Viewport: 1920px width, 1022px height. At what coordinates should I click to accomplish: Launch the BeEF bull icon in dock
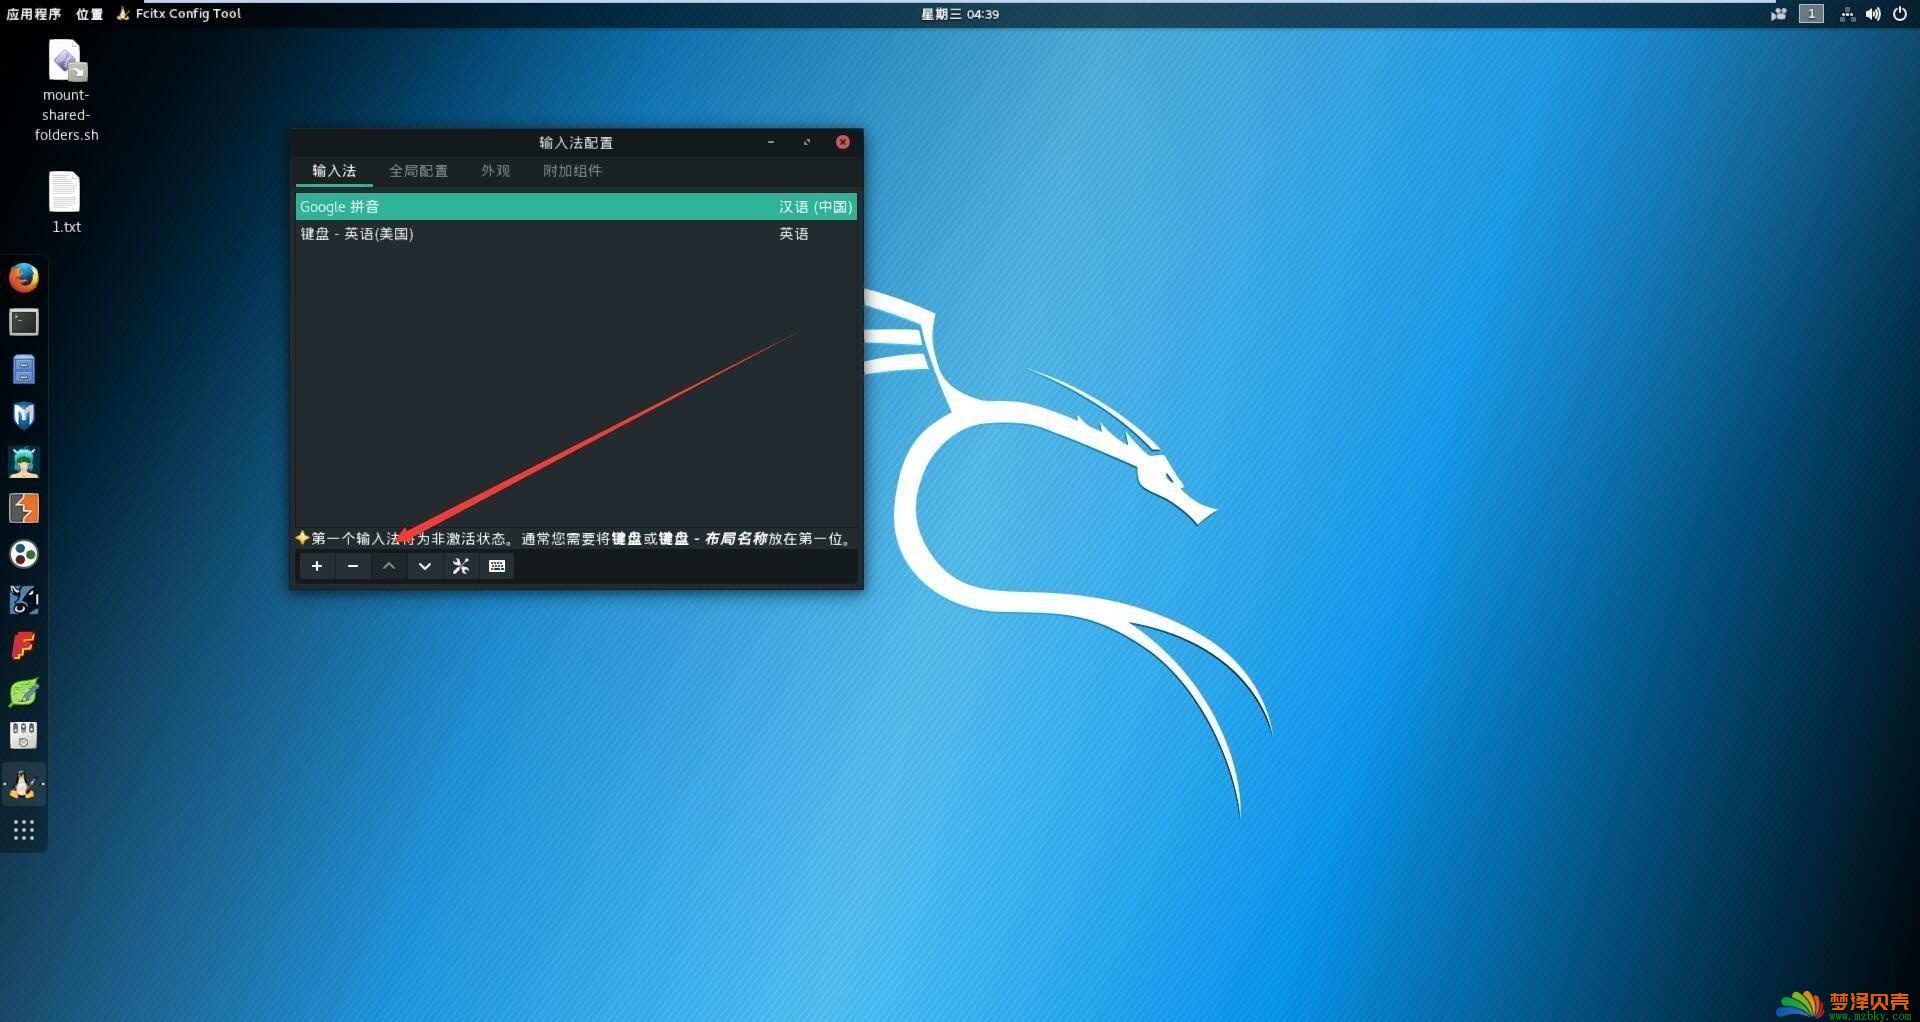[24, 600]
